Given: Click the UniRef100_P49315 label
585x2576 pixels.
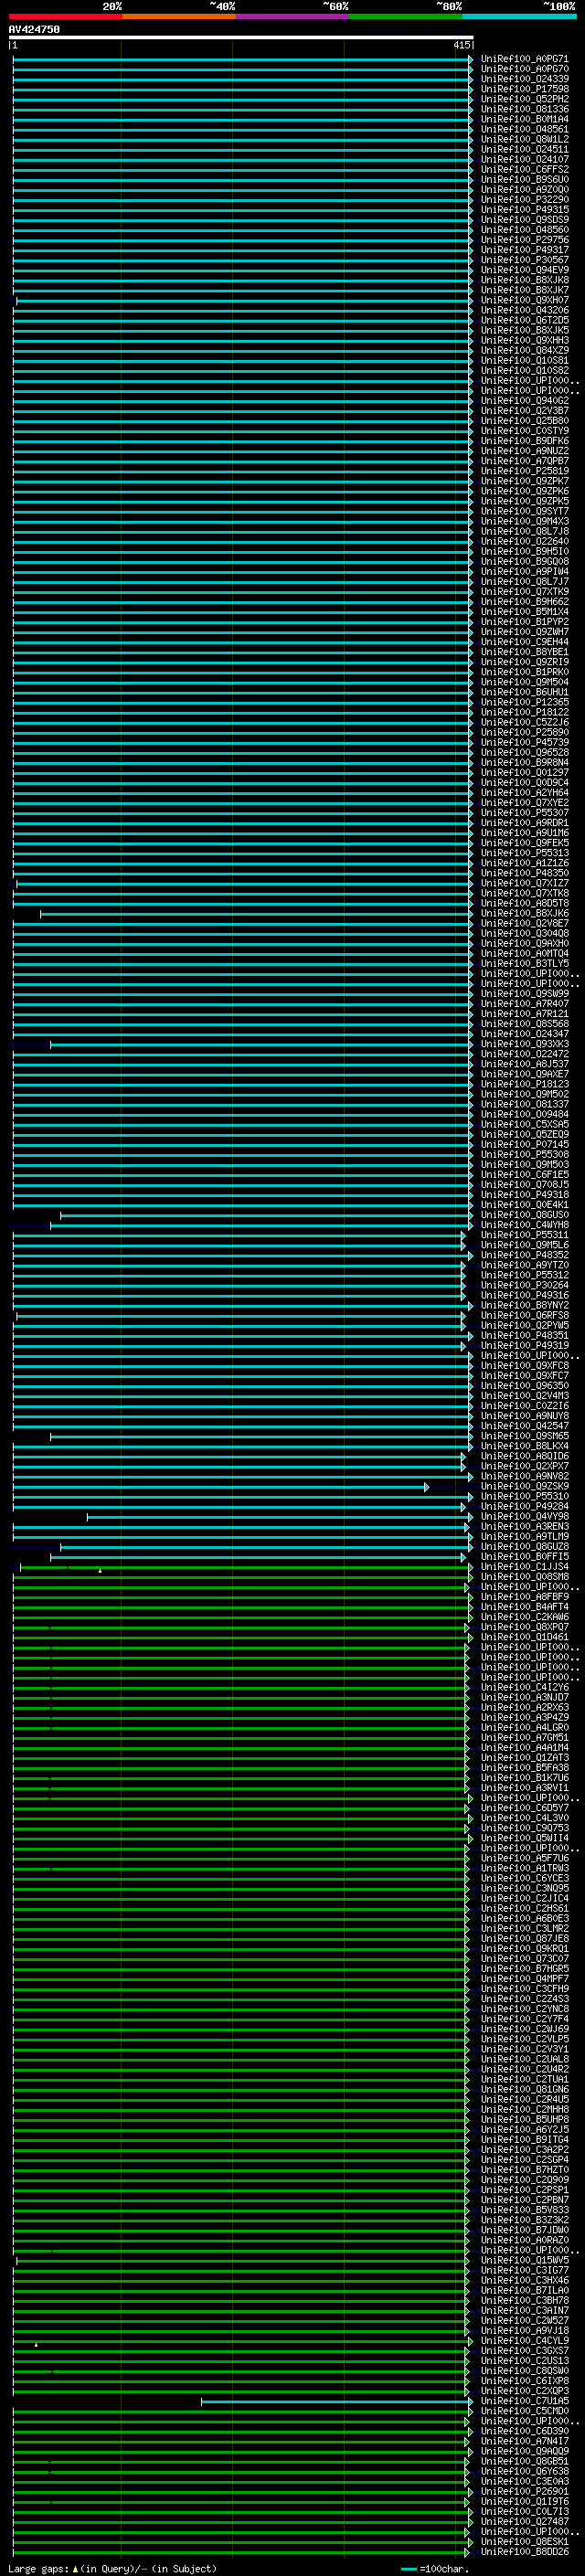Looking at the screenshot, I should [x=525, y=210].
